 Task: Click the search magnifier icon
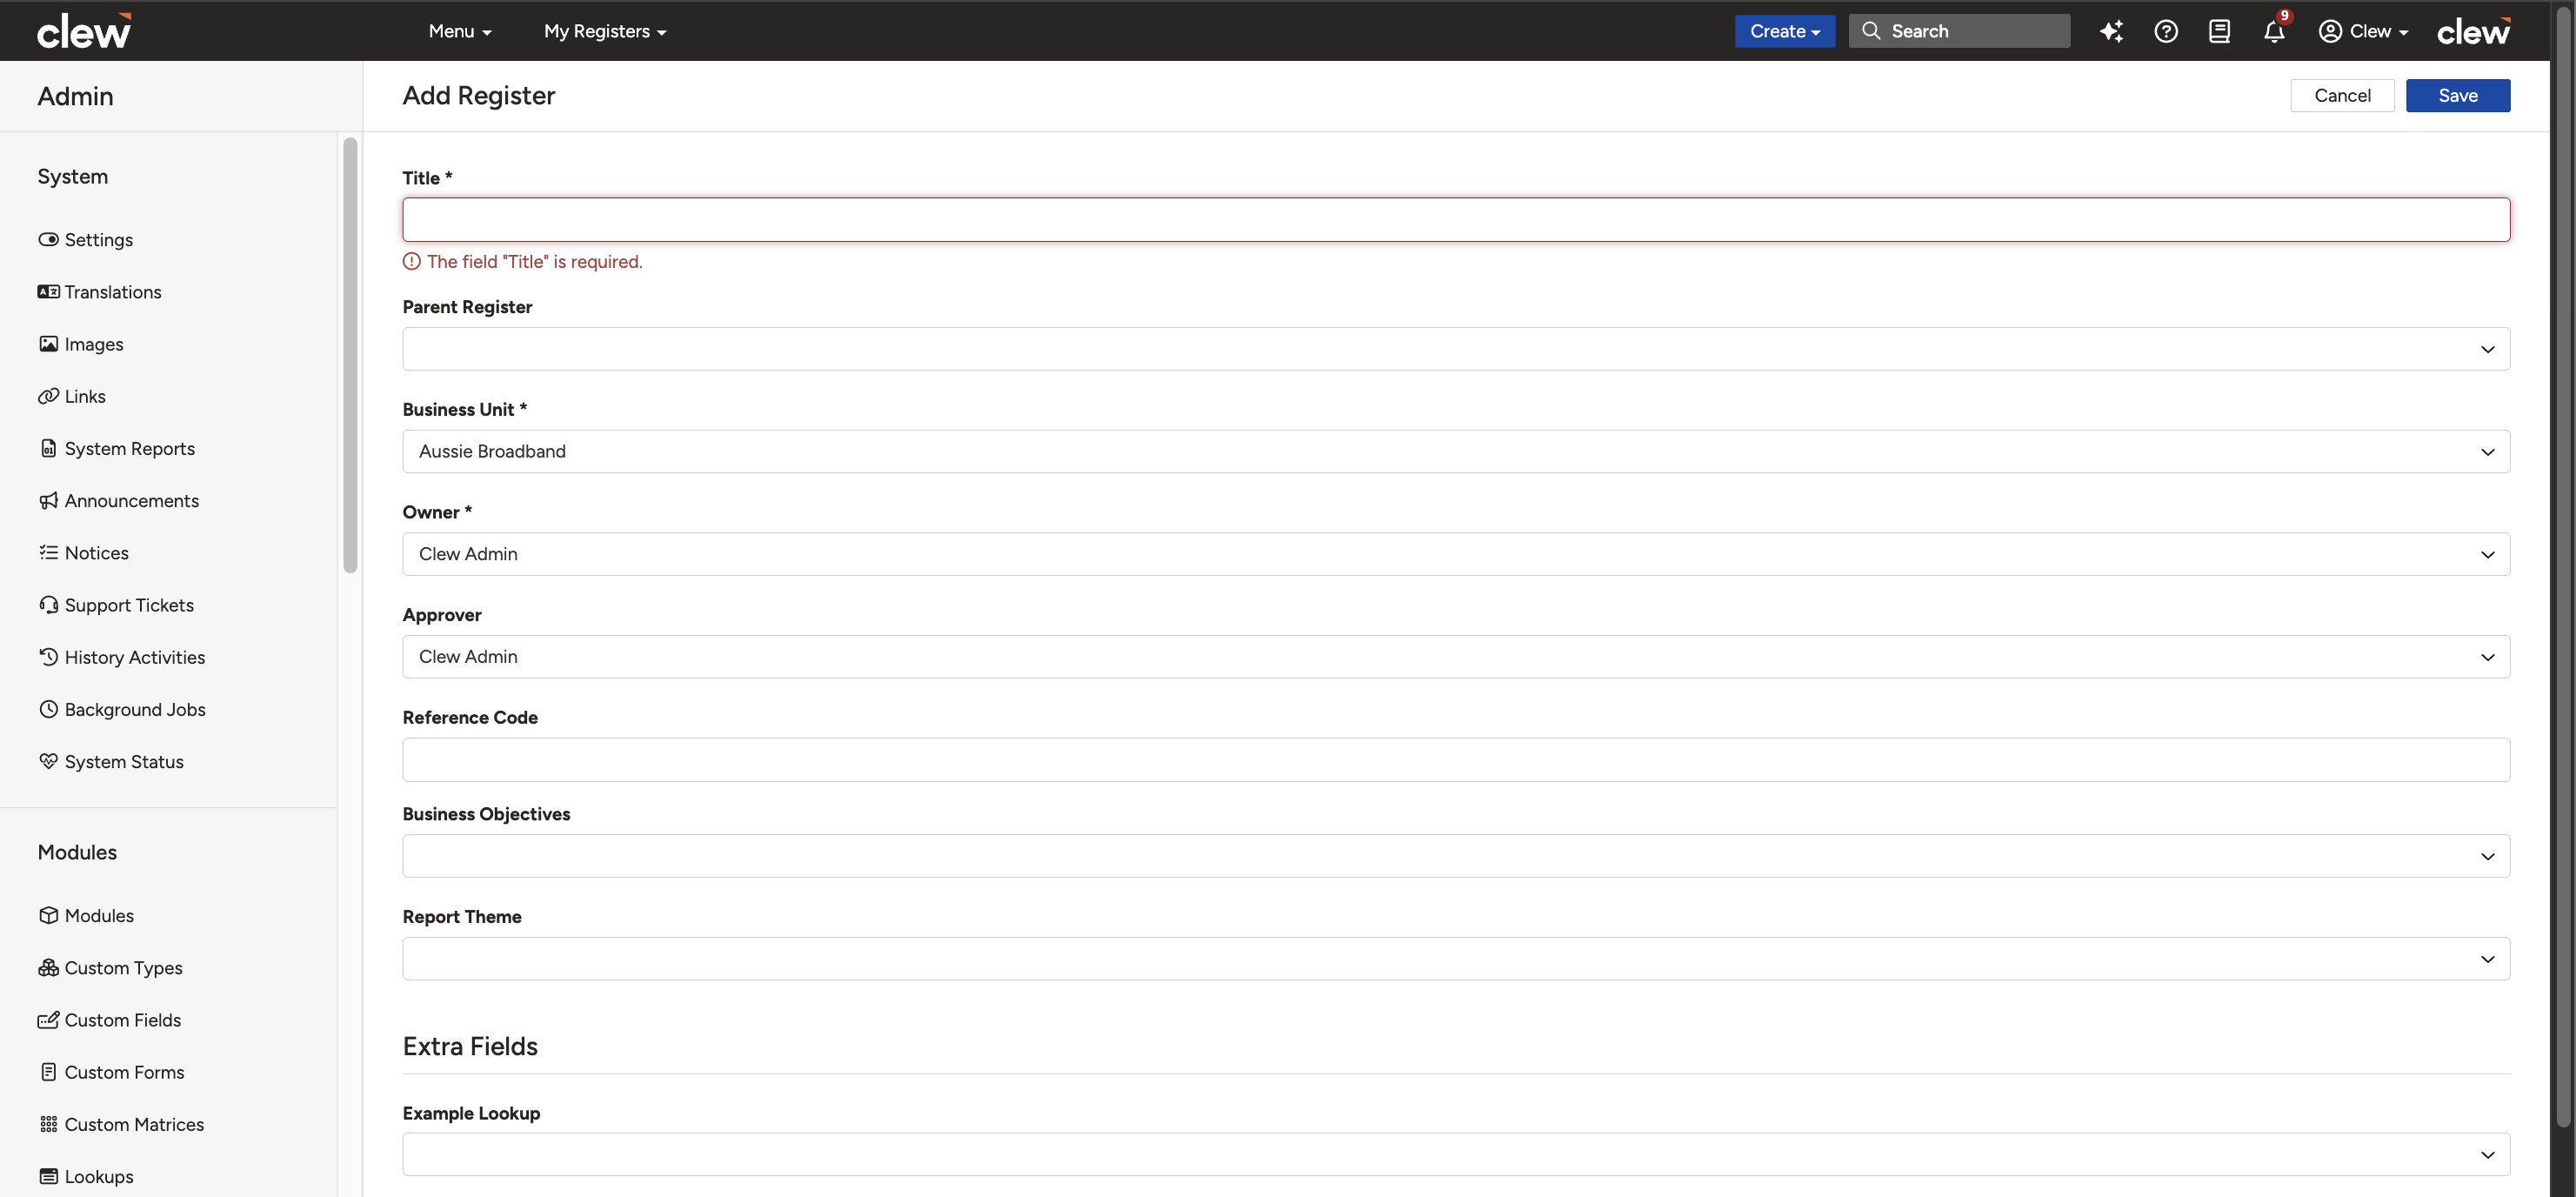[x=1871, y=31]
